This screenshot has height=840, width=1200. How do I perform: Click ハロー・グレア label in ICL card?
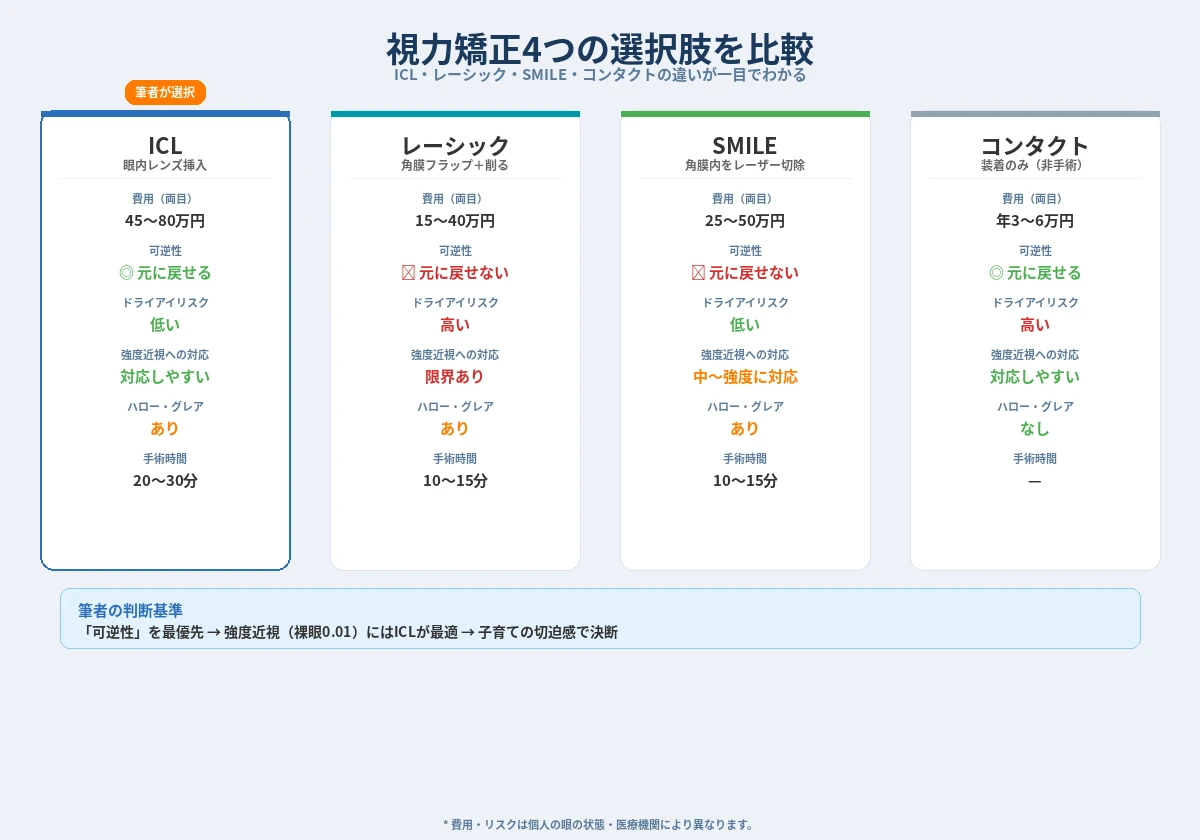click(x=165, y=407)
